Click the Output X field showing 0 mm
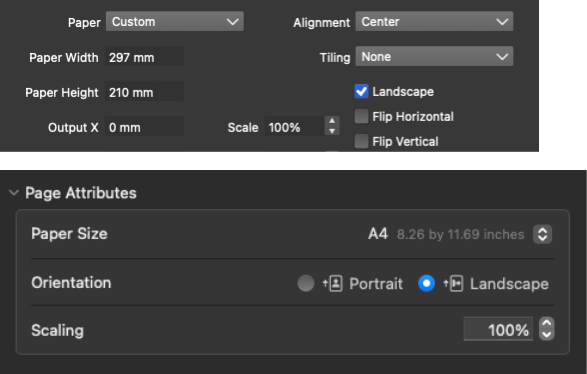The height and width of the screenshot is (374, 587). 144,127
